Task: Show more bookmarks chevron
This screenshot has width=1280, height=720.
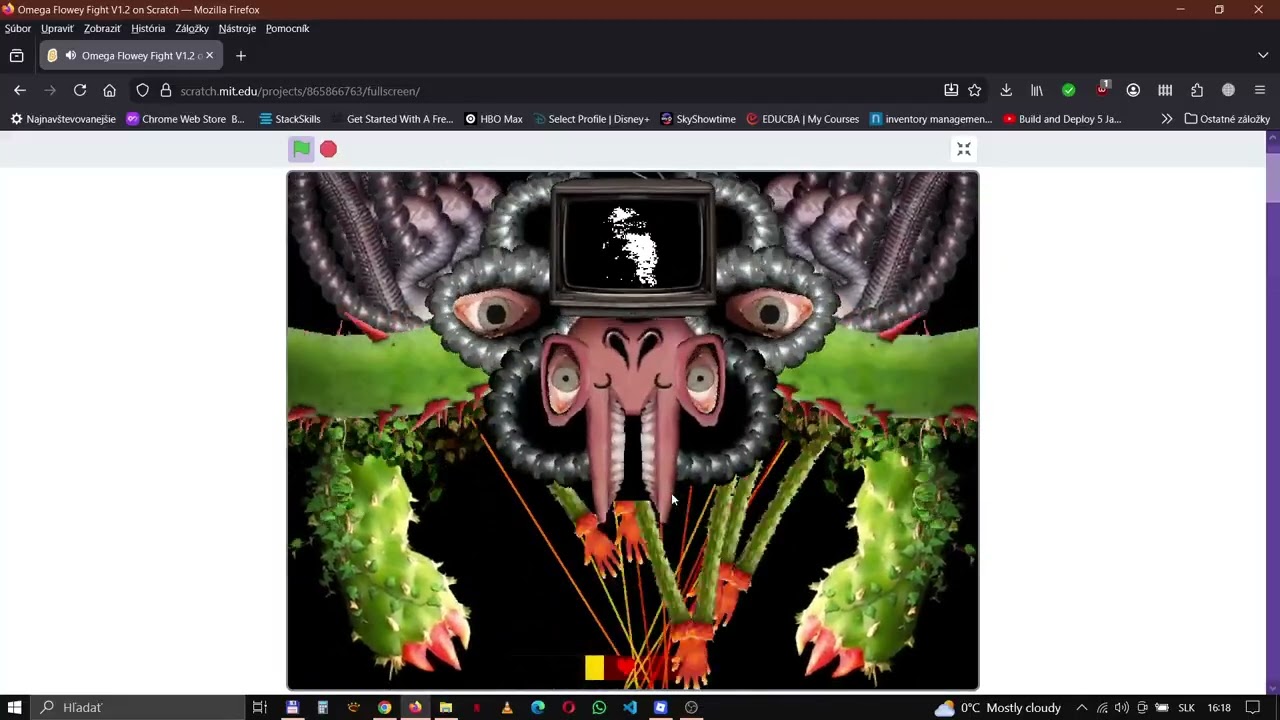Action: point(1166,119)
